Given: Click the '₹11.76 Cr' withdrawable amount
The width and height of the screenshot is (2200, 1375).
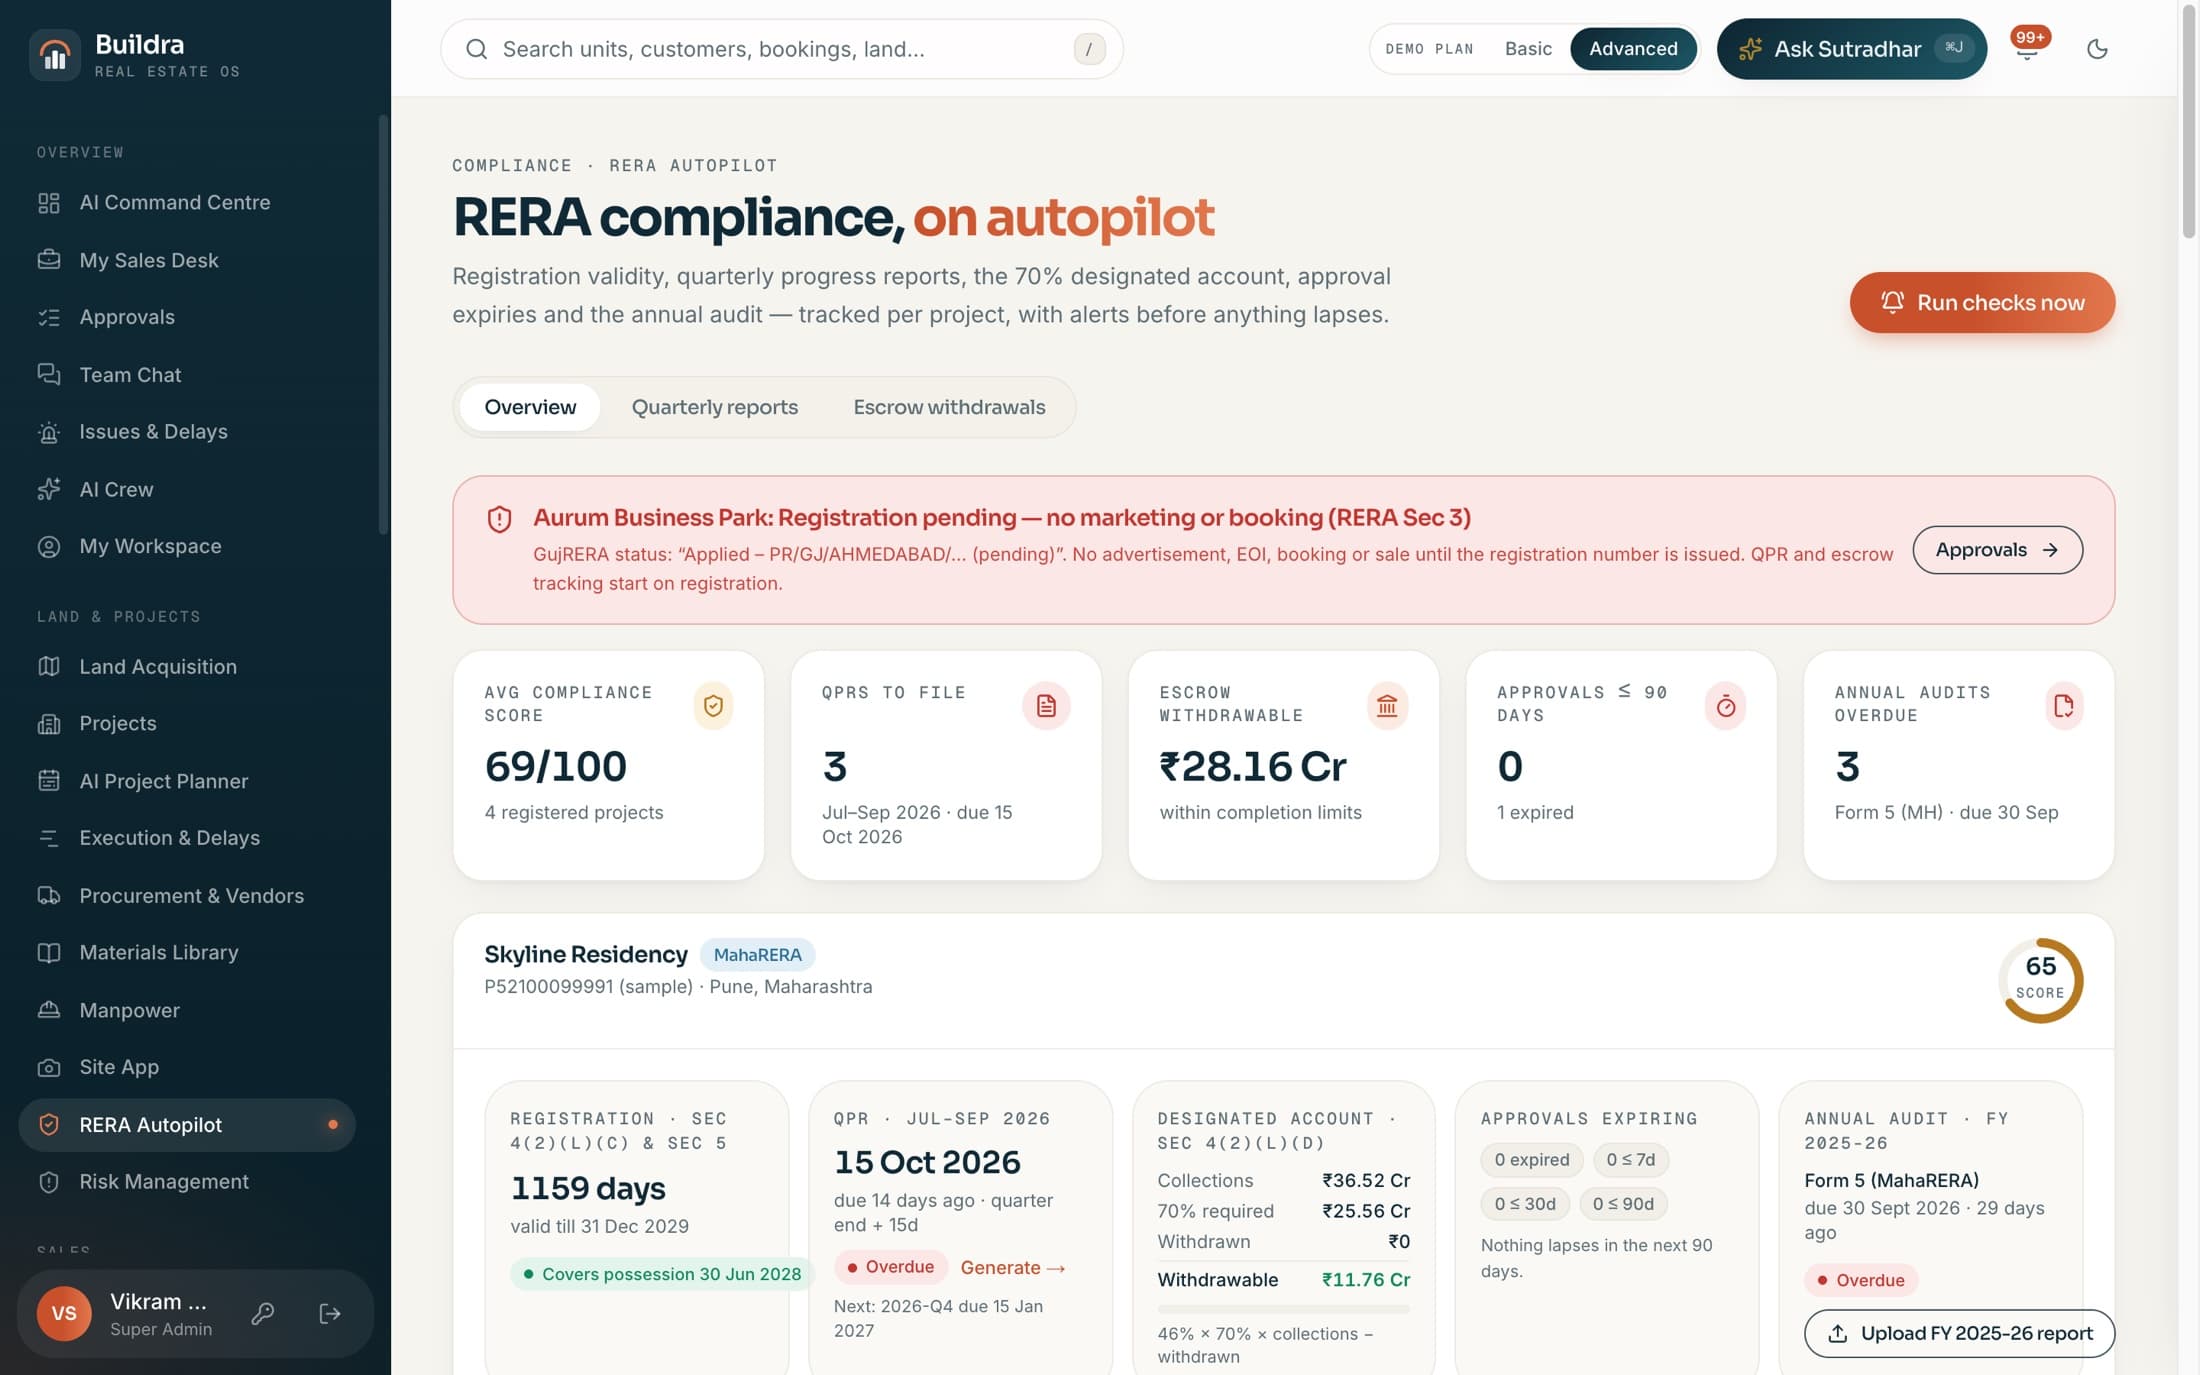Looking at the screenshot, I should (1366, 1280).
